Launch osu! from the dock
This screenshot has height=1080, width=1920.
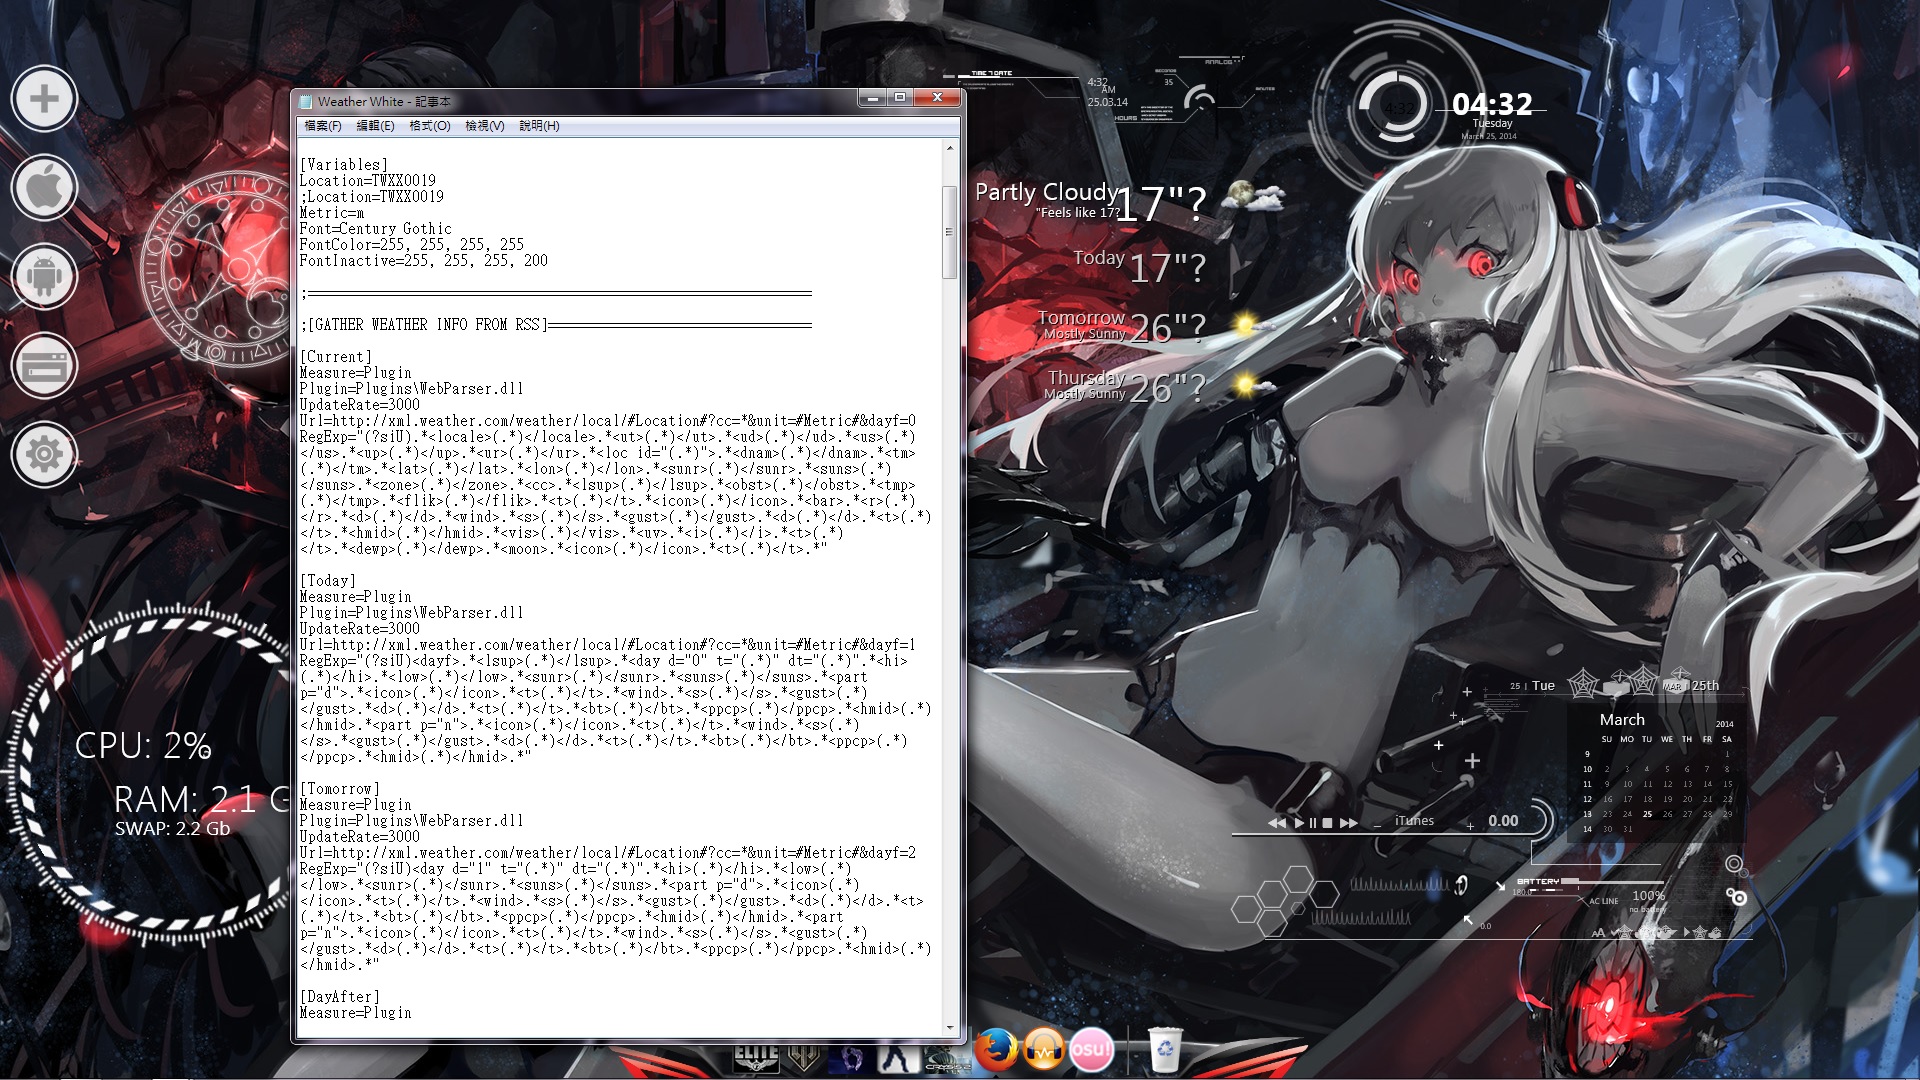(1091, 1050)
